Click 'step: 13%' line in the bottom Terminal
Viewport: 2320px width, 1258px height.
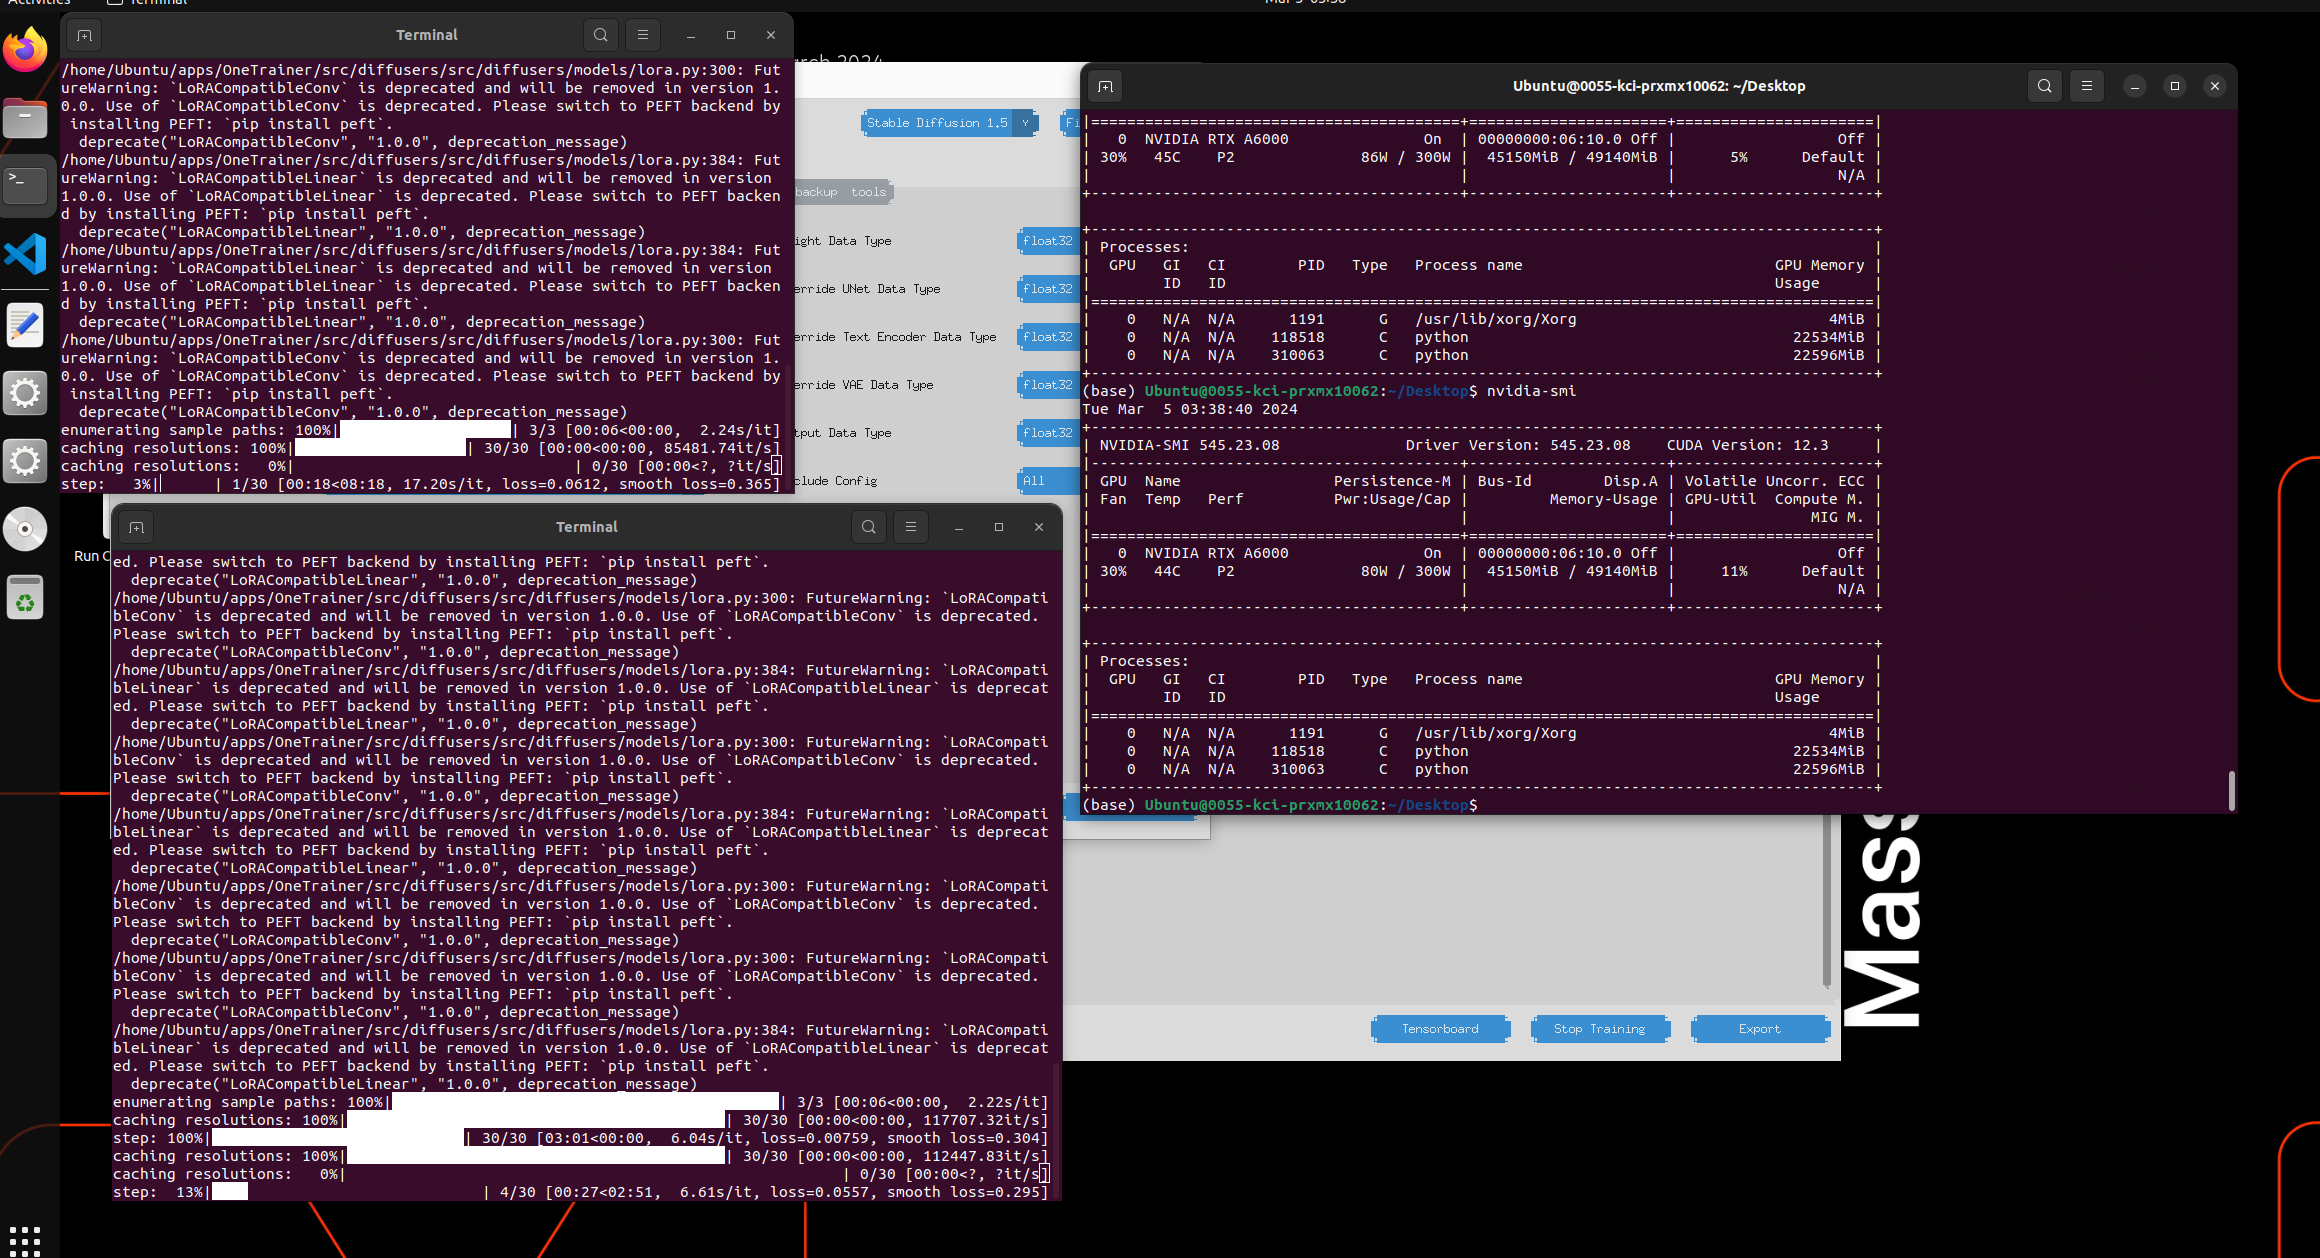click(580, 1192)
